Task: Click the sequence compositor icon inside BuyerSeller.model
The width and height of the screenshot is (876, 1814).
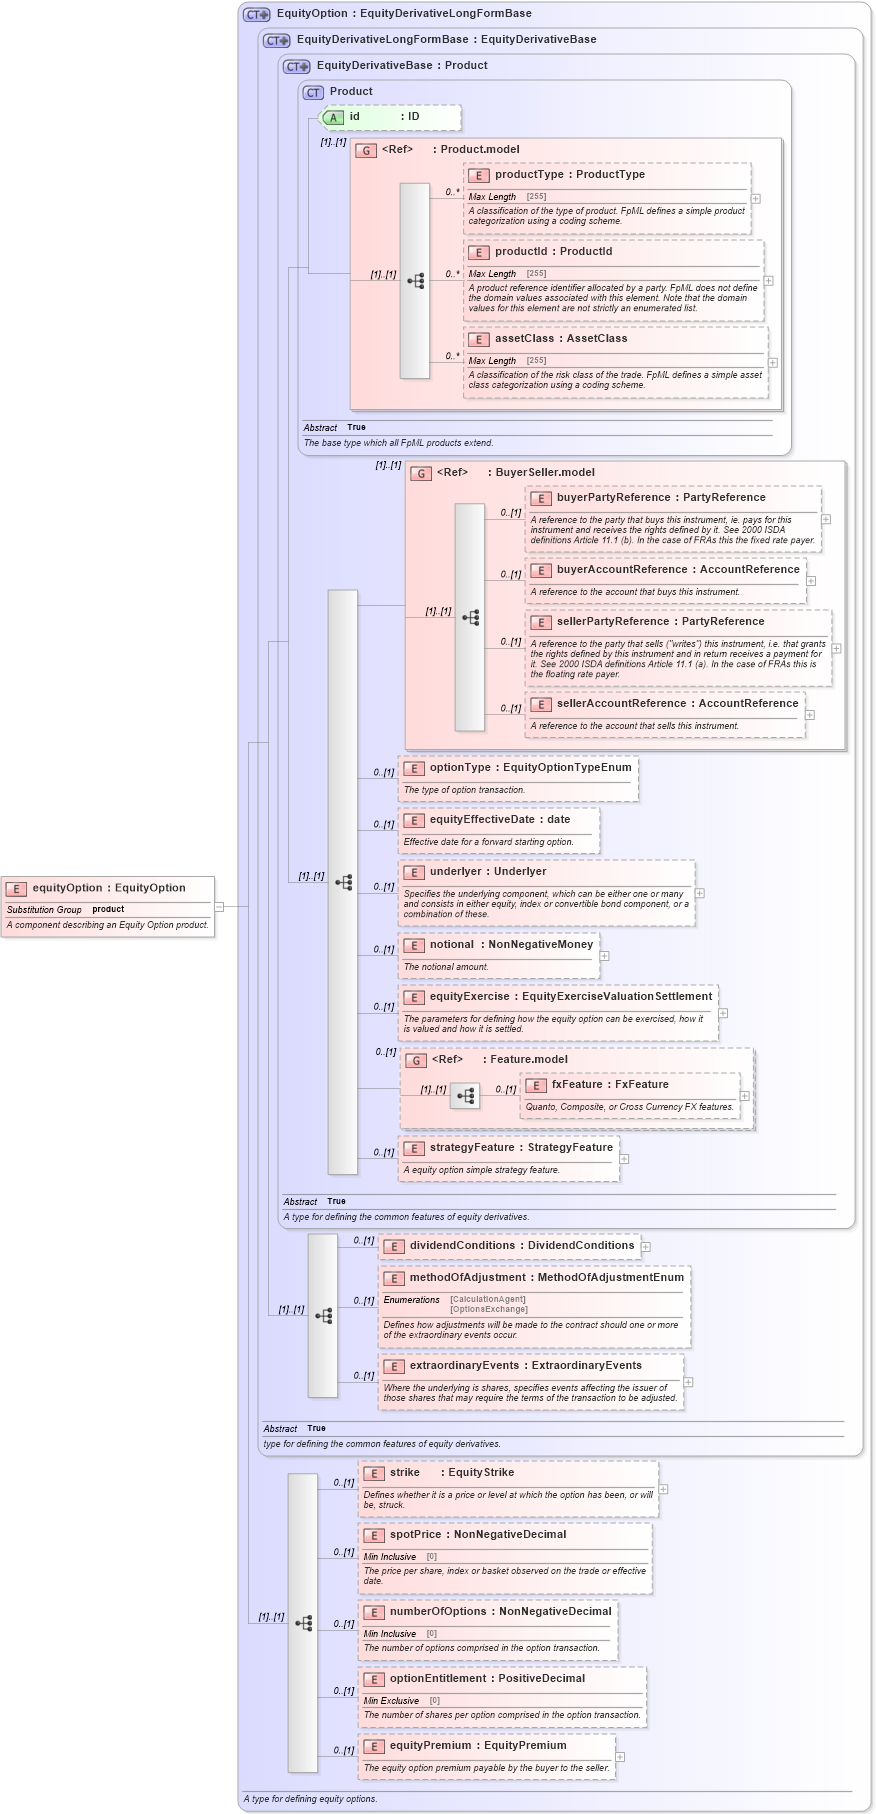Action: 470,617
